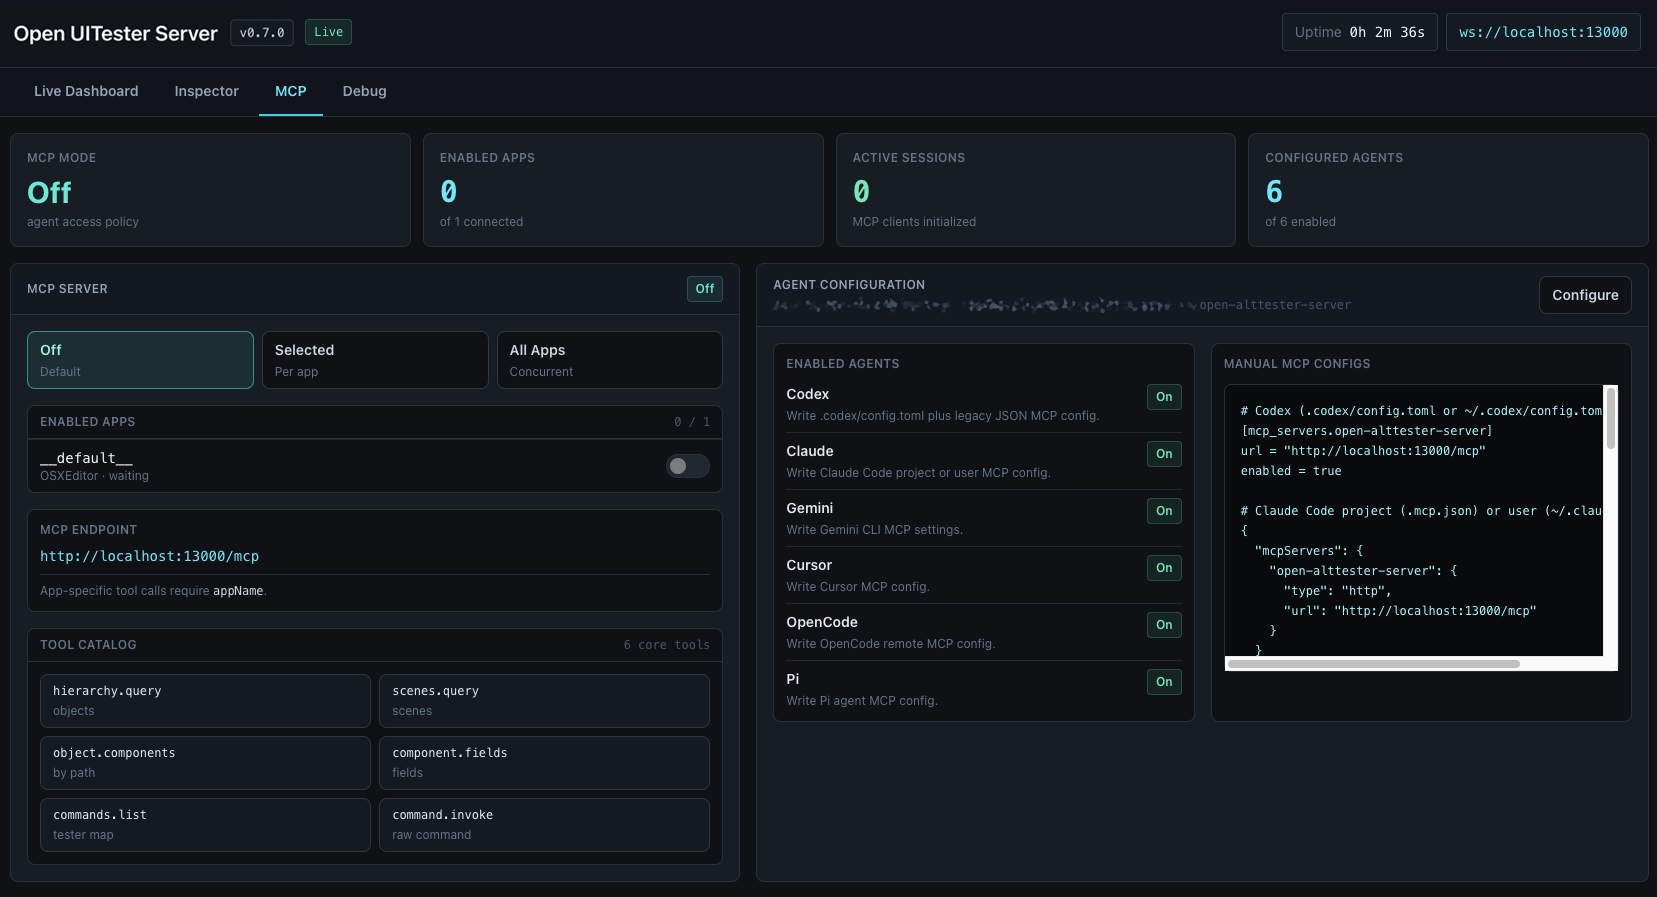The image size is (1657, 897).
Task: Click the '"type": "http",' config line
Action: pyautogui.click(x=1337, y=591)
